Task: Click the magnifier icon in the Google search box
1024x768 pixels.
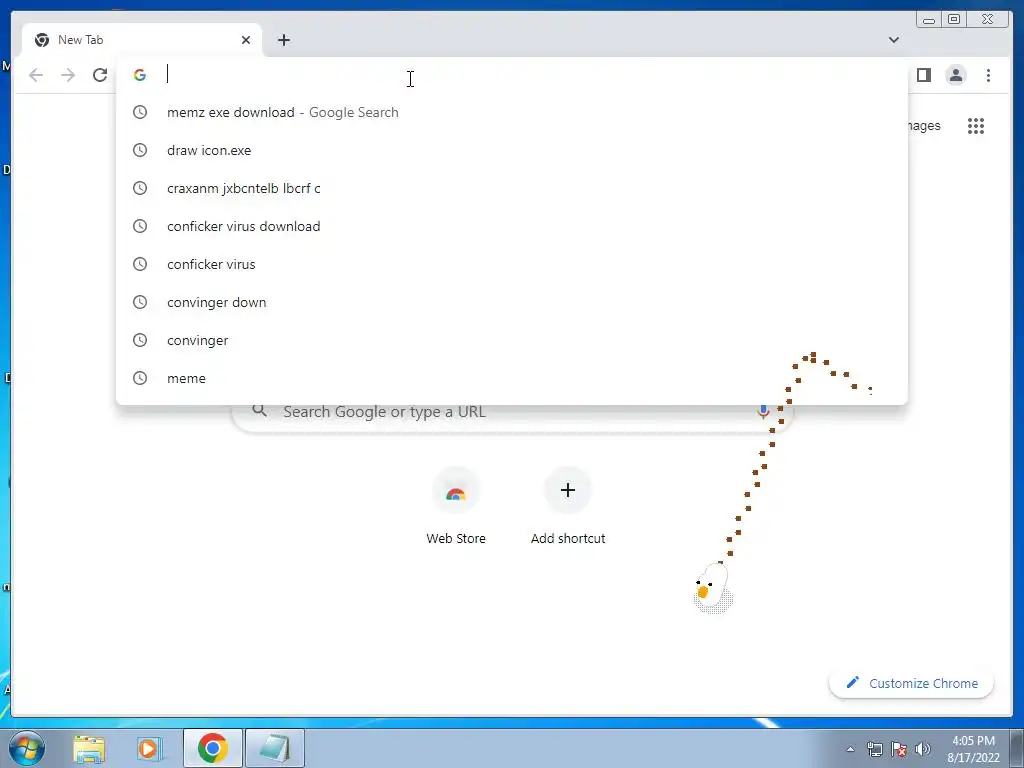Action: point(260,411)
